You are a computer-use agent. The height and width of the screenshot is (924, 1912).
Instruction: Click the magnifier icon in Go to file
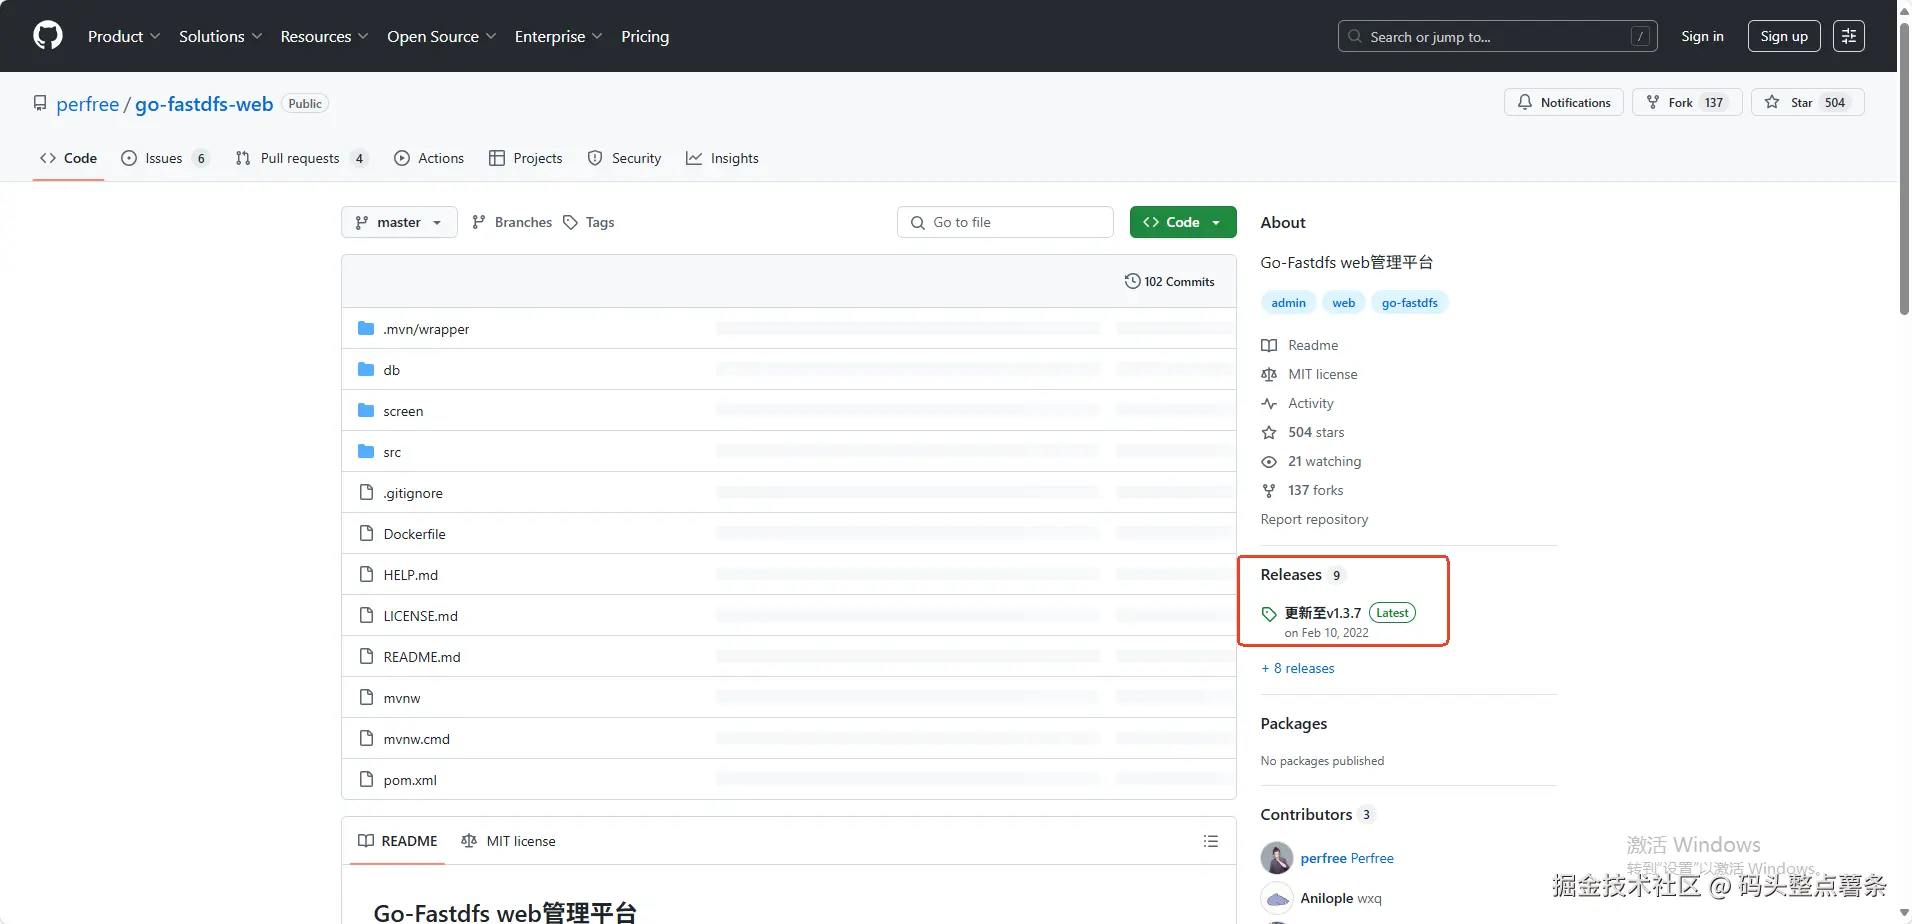click(918, 223)
